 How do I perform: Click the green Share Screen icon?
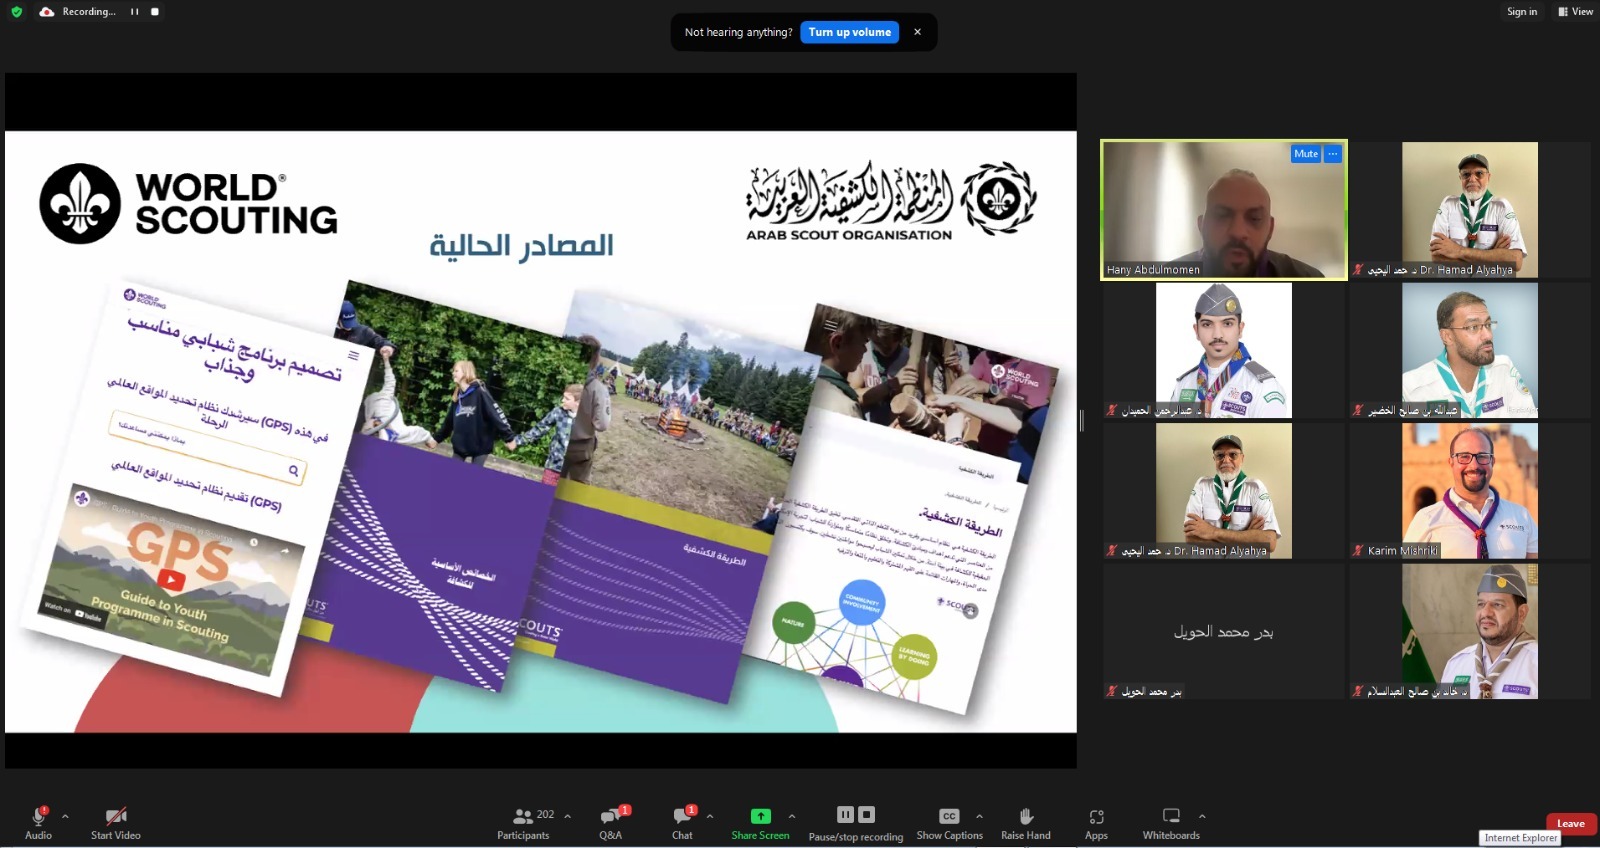pos(760,816)
